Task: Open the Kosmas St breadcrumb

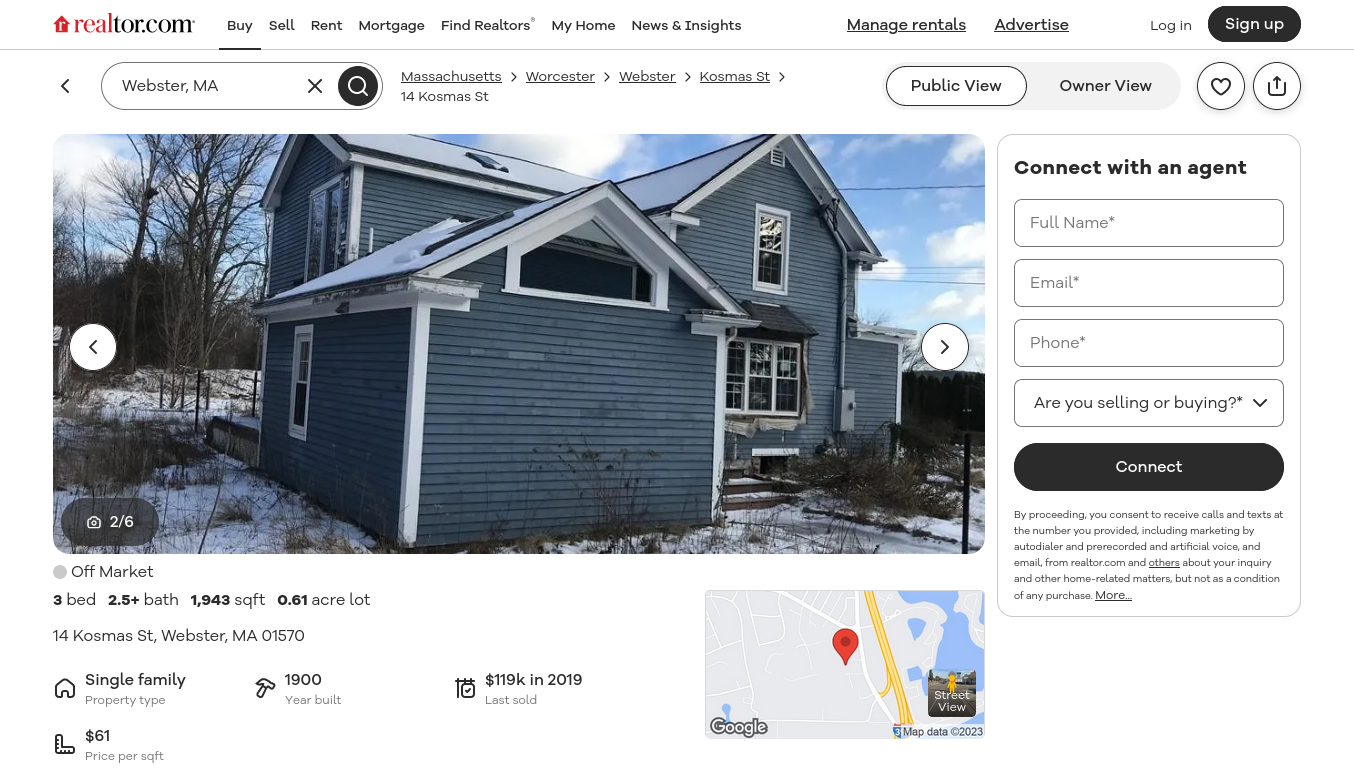Action: [735, 76]
